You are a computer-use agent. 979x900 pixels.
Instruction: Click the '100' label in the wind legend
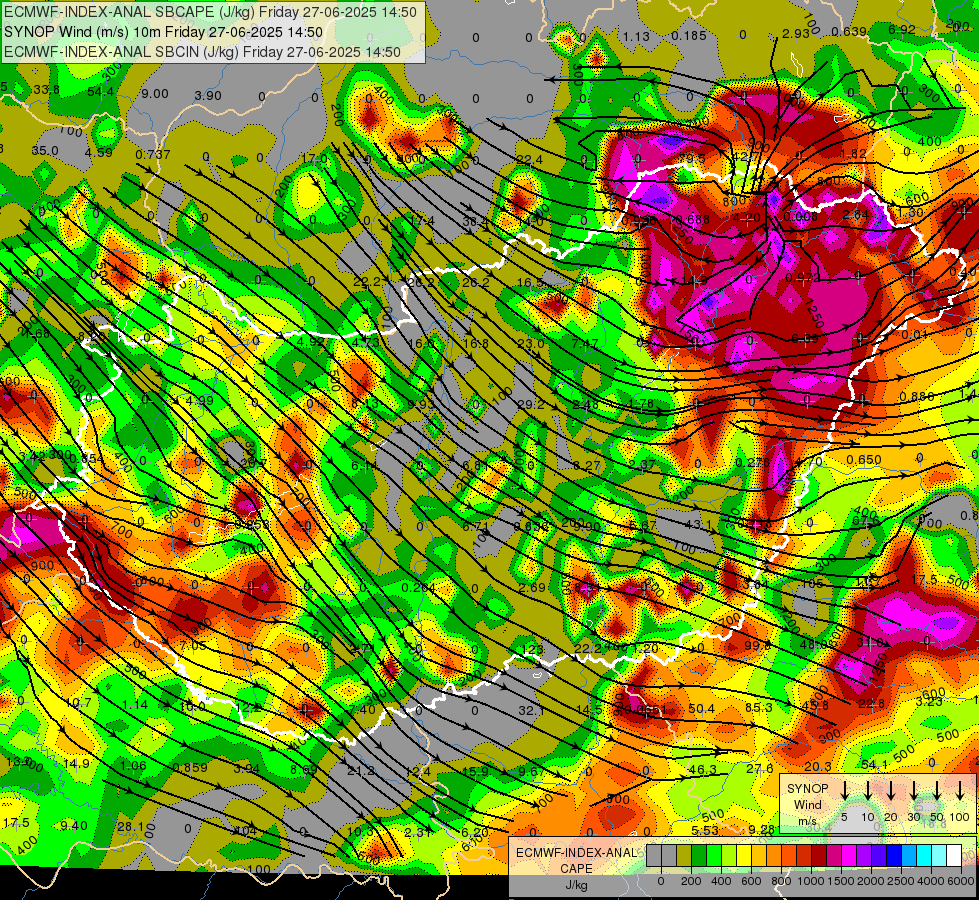click(960, 817)
